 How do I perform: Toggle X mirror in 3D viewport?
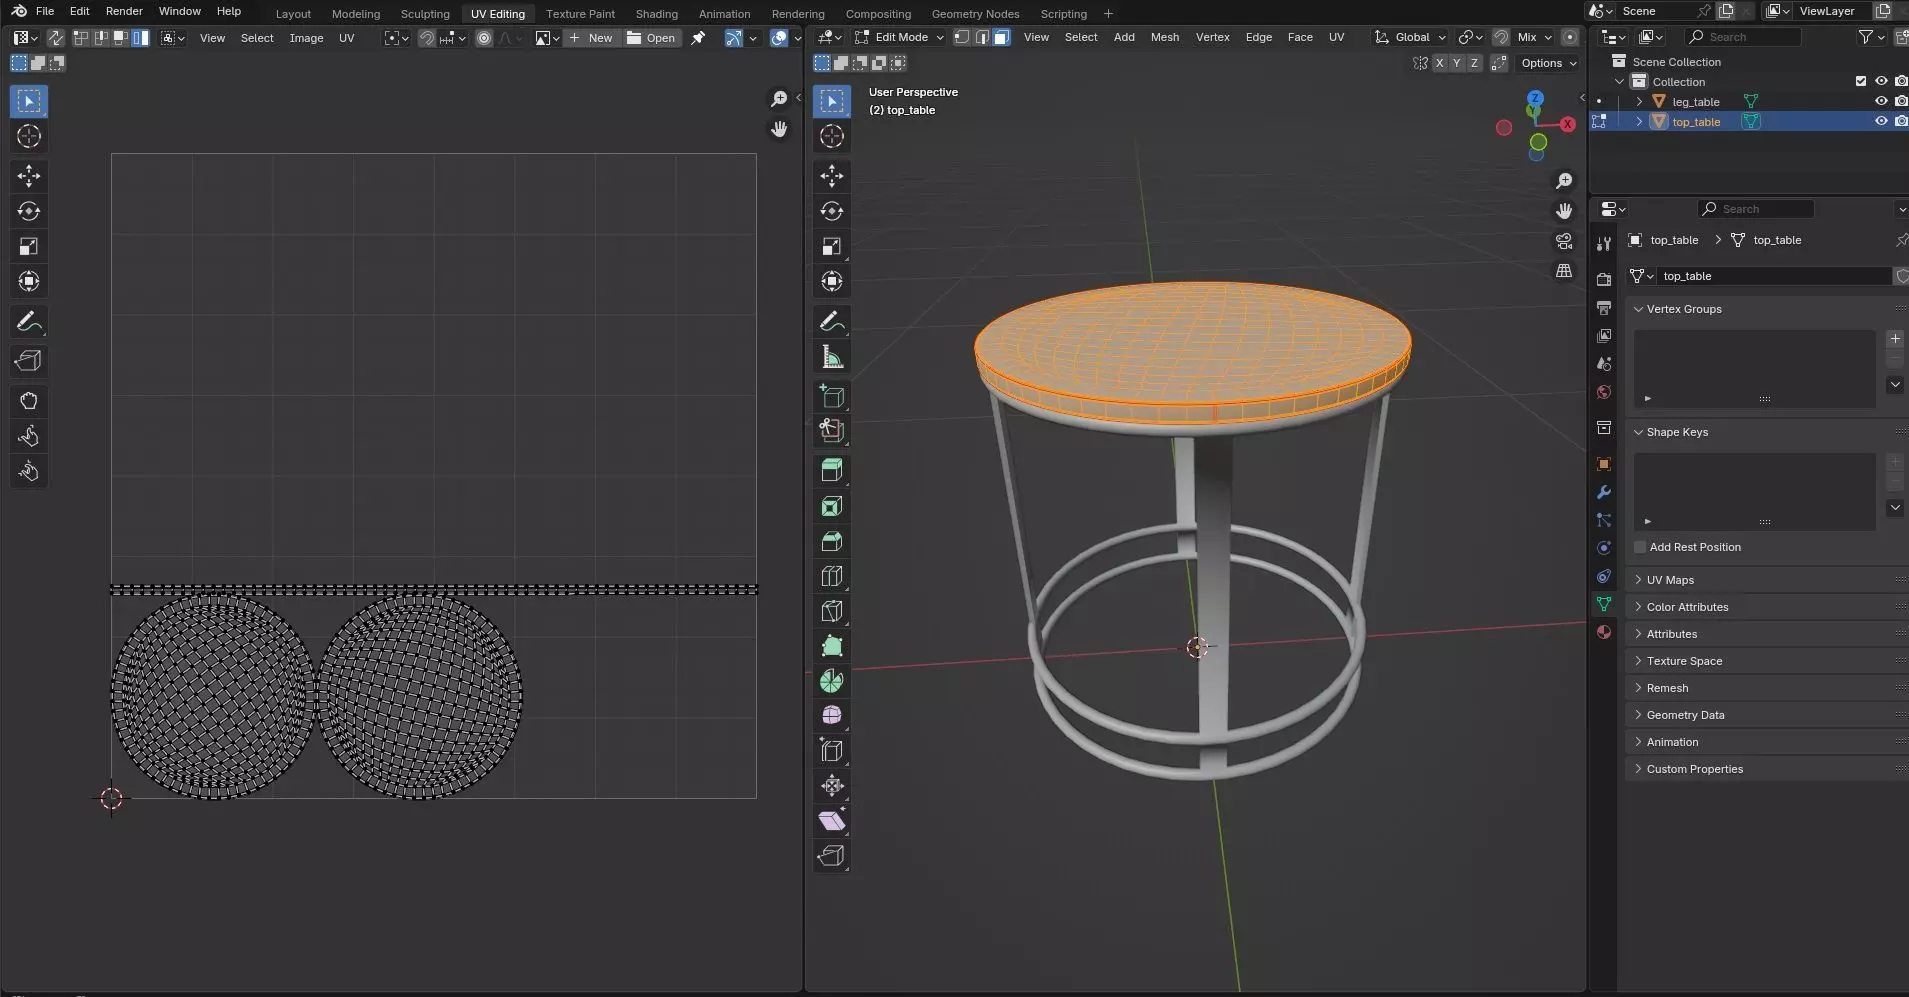click(1440, 63)
